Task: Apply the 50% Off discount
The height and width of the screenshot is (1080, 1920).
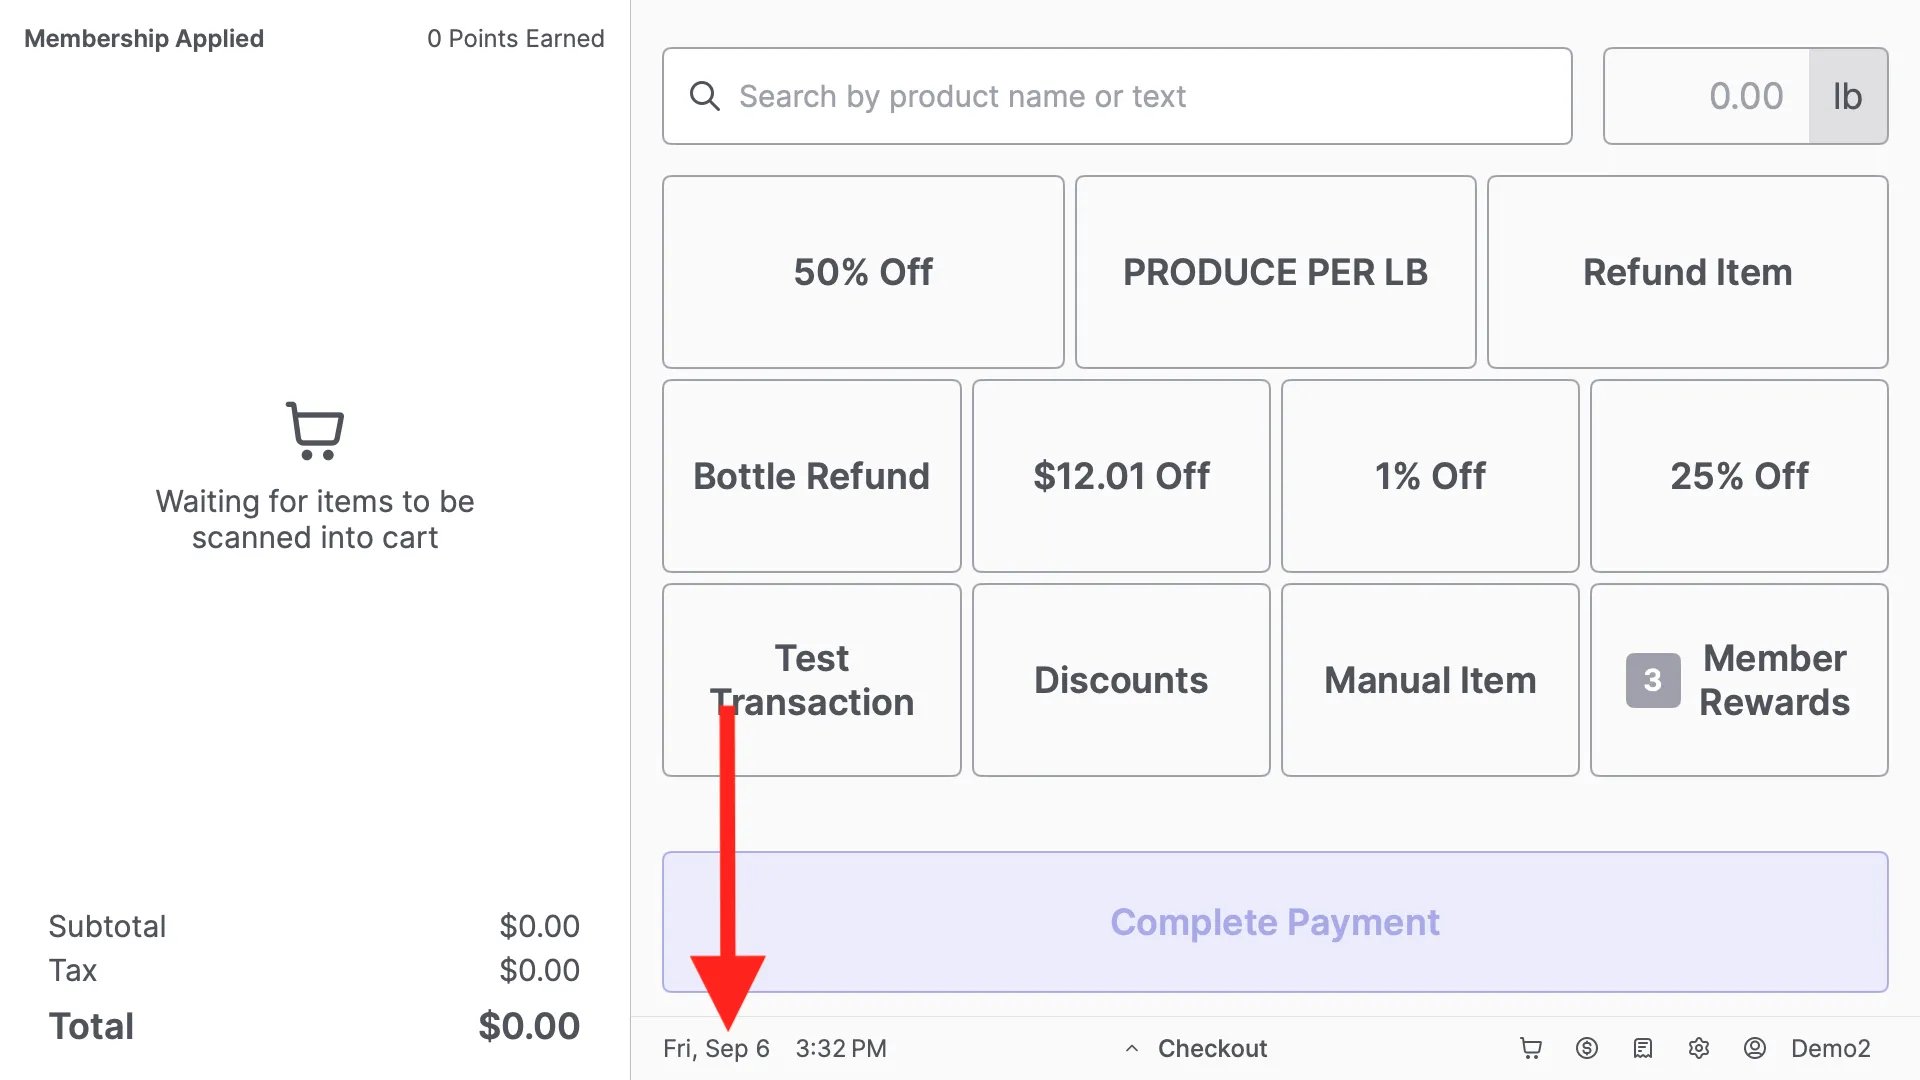Action: 863,272
